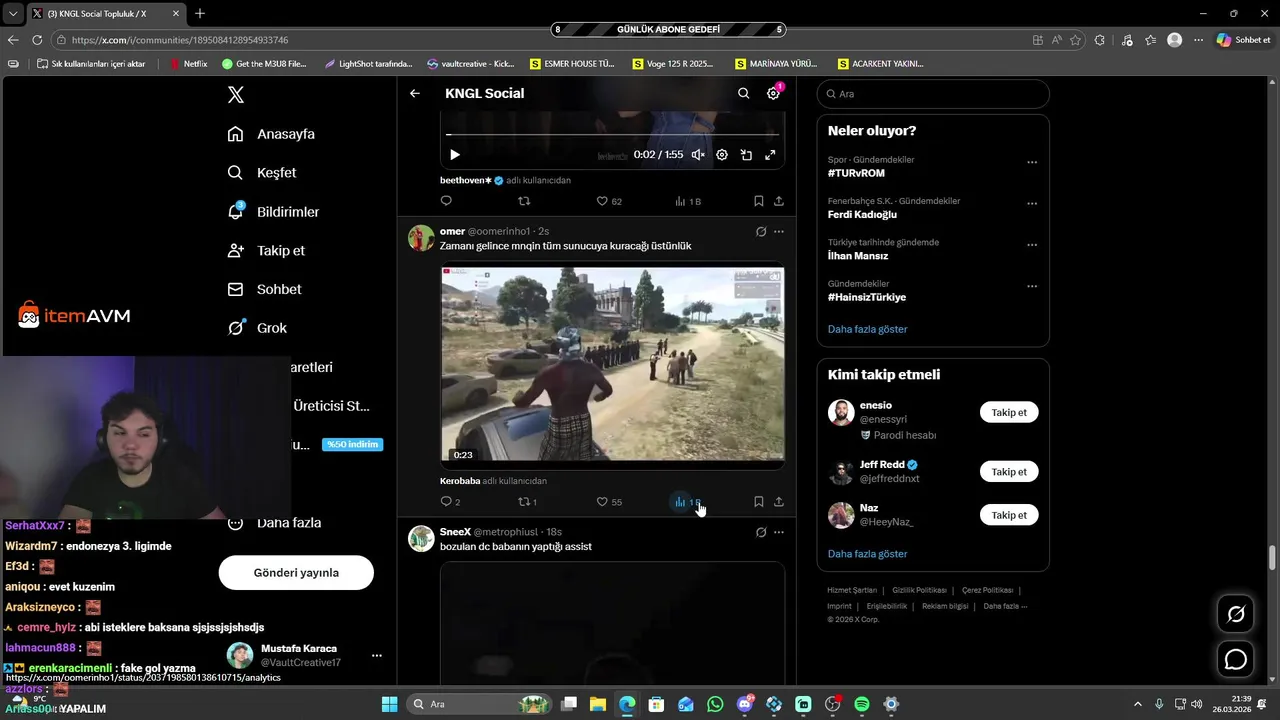The image size is (1280, 720).
Task: Open community settings gear icon
Action: pos(773,93)
